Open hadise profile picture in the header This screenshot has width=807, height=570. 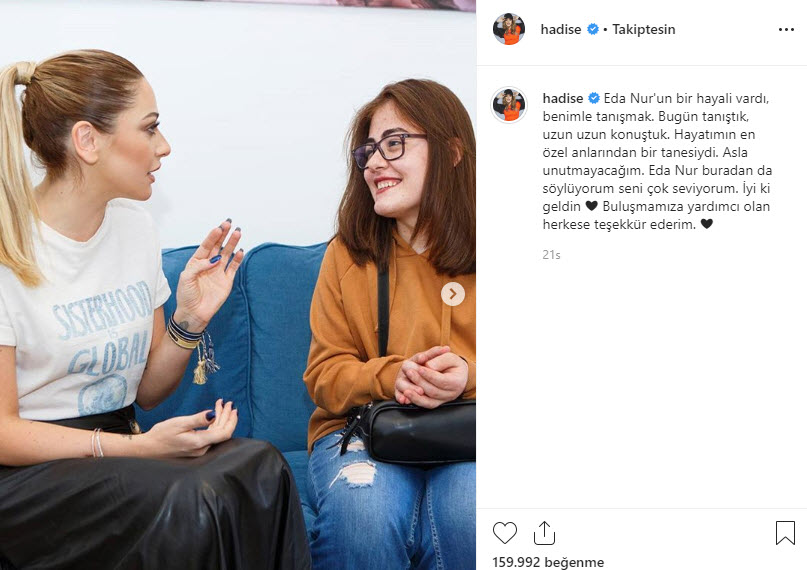click(508, 29)
